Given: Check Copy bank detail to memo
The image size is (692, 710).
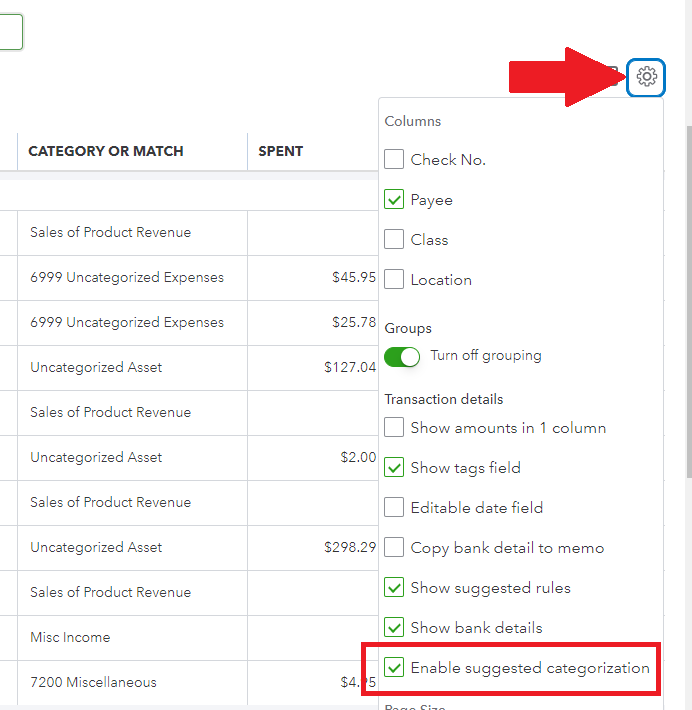Looking at the screenshot, I should (394, 548).
